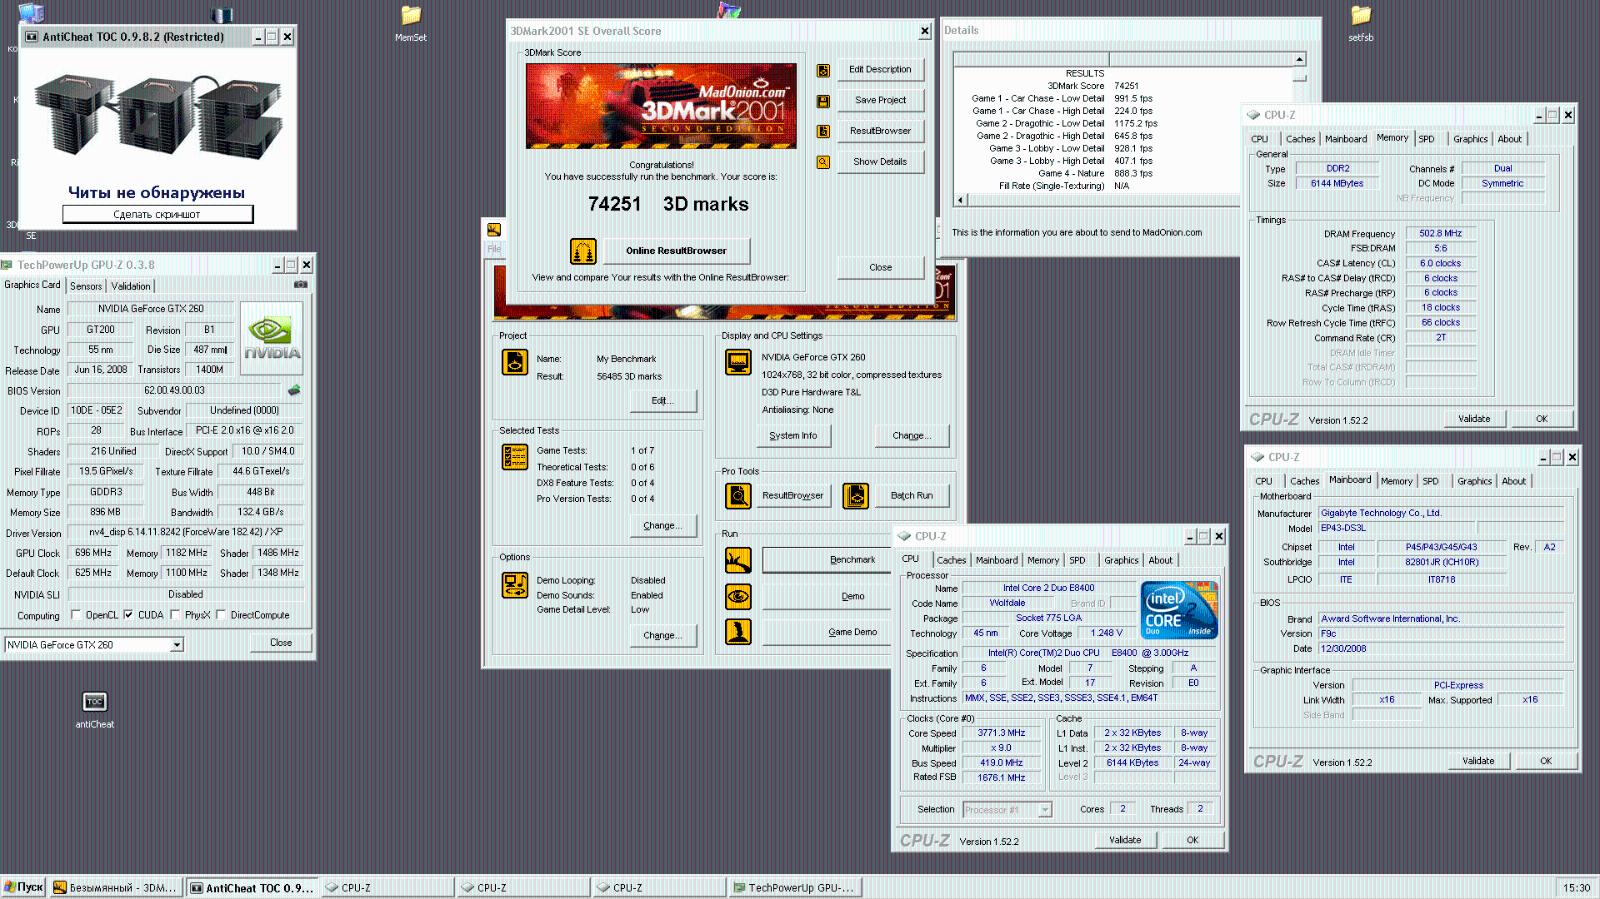Open antiCheat desktop shortcut
Viewport: 1600px width, 899px height.
(95, 709)
